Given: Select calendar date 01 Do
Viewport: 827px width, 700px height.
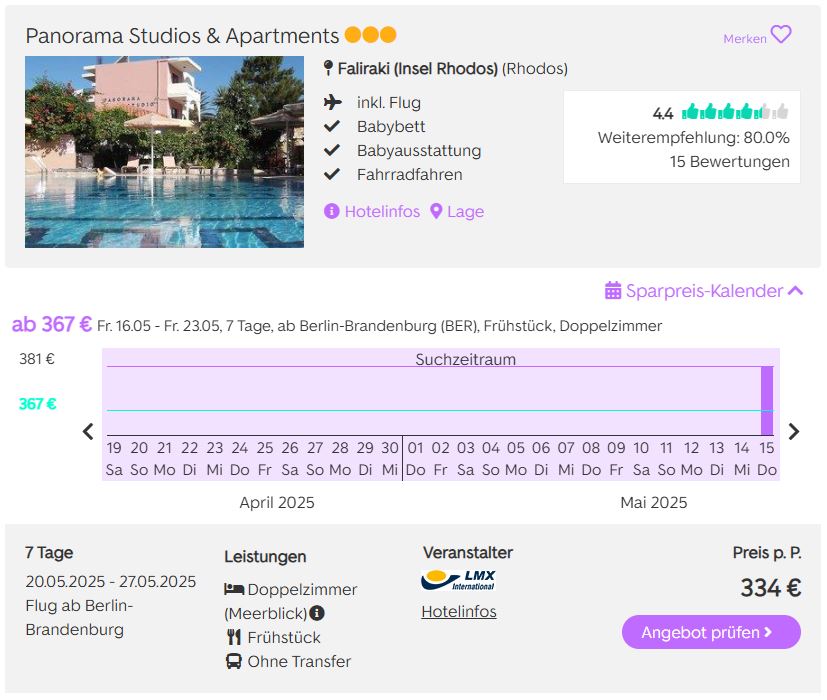Looking at the screenshot, I should click(x=416, y=458).
